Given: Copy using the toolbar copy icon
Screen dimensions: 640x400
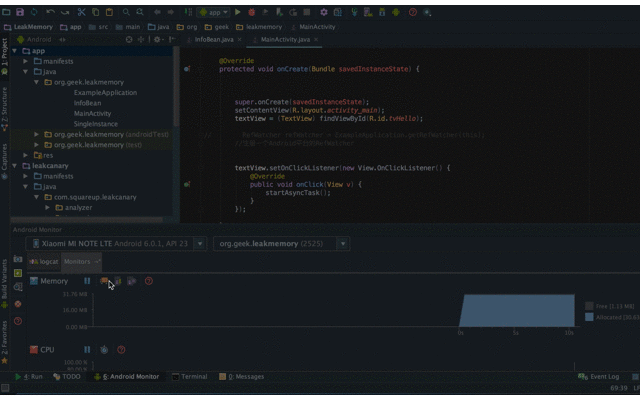Looking at the screenshot, I should tap(96, 12).
